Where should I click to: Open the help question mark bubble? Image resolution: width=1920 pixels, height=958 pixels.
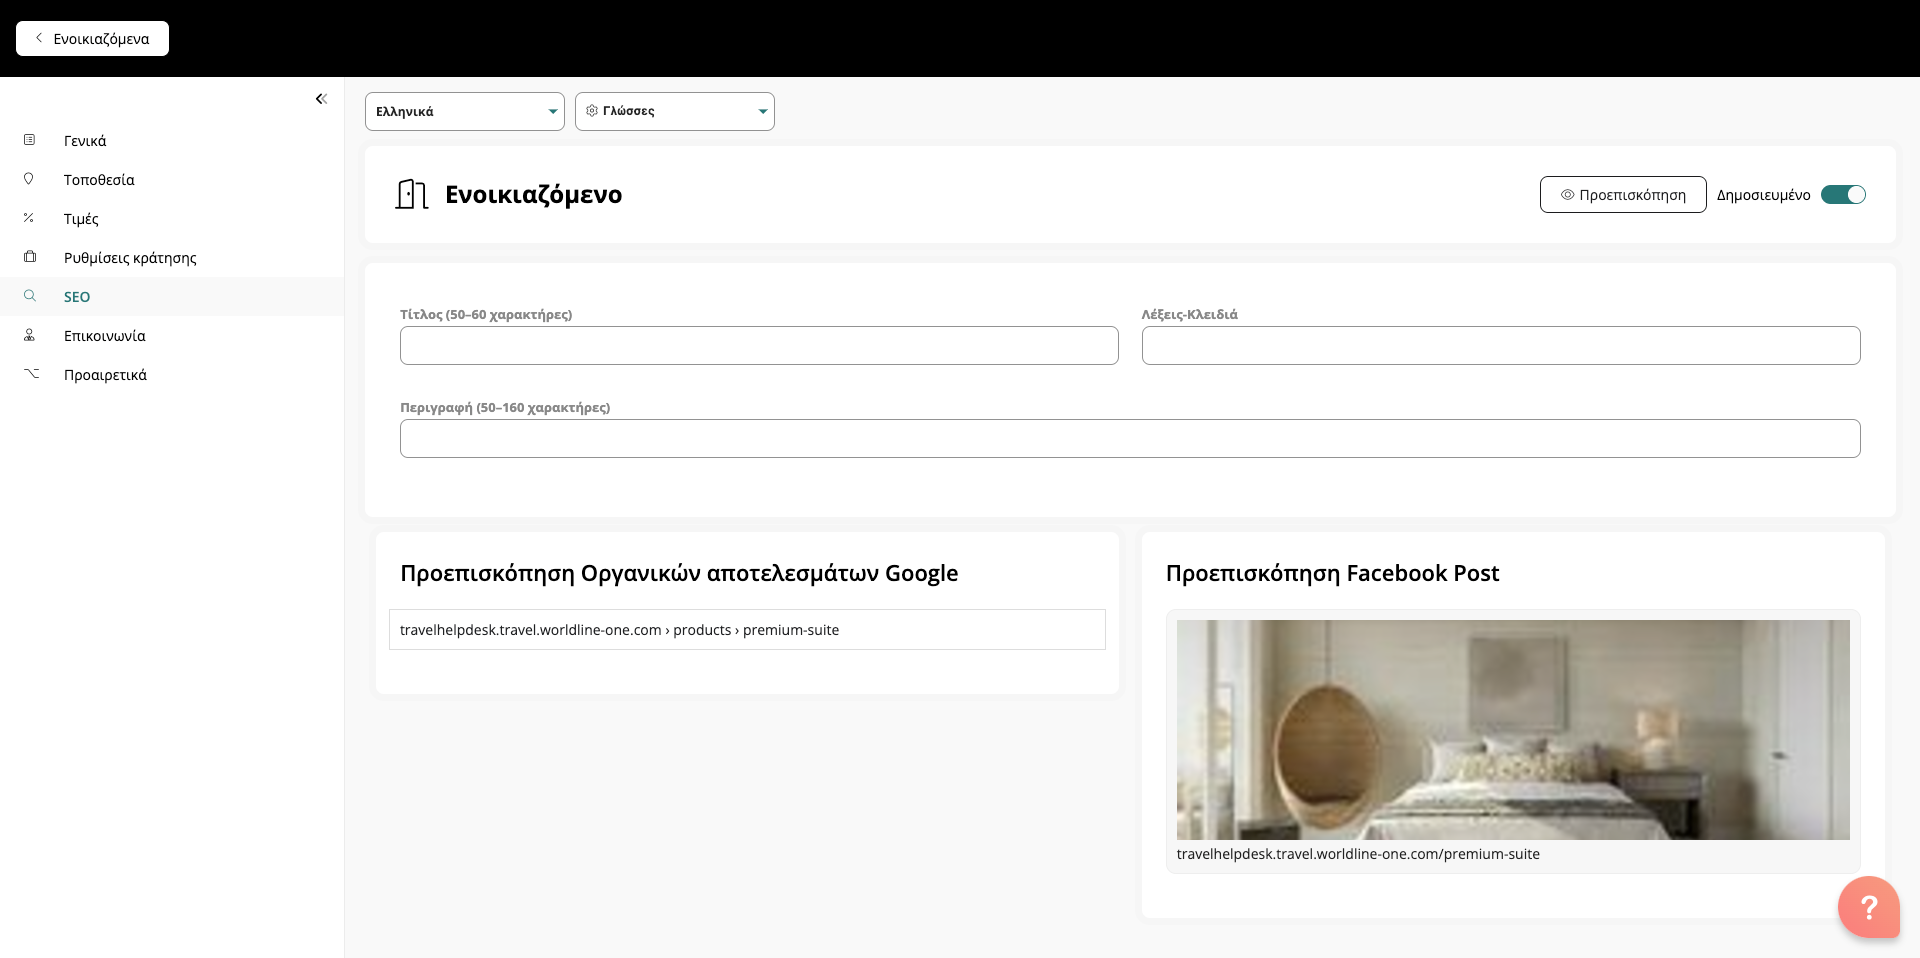[1868, 906]
